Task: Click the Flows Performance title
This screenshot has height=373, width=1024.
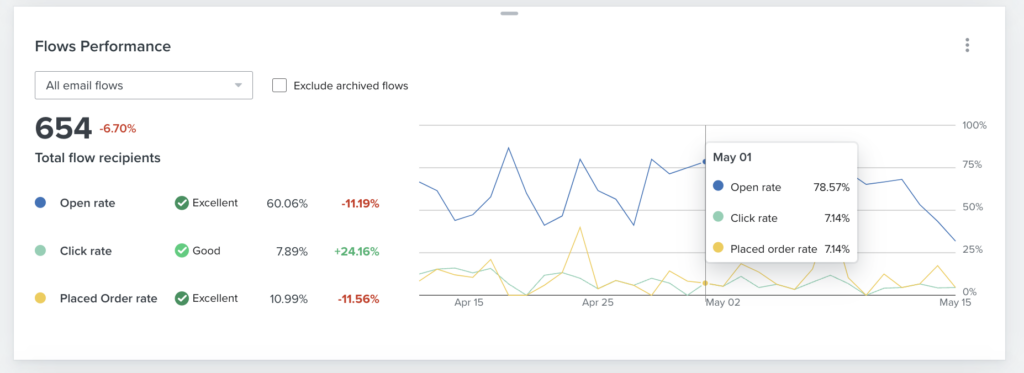Action: click(x=103, y=46)
